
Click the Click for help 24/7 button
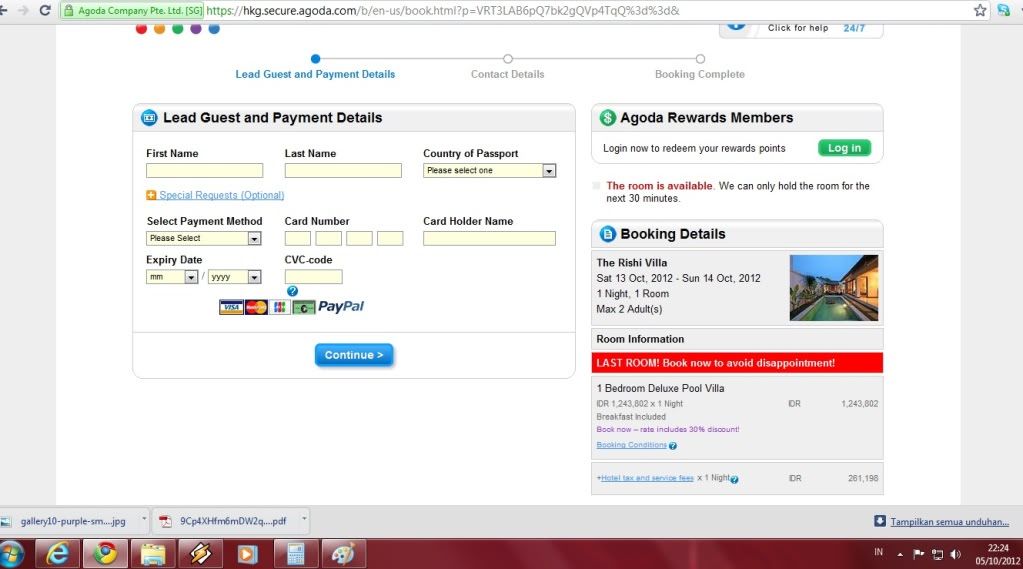(801, 29)
